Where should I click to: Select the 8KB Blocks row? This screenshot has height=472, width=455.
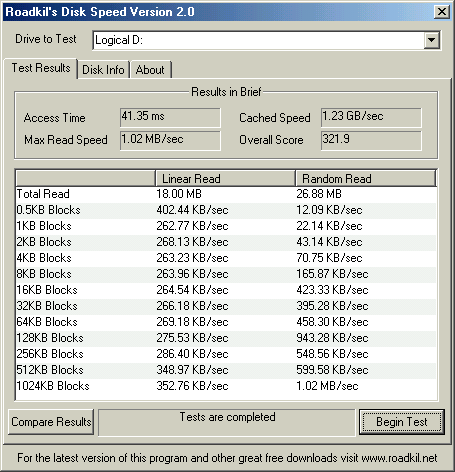(226, 274)
